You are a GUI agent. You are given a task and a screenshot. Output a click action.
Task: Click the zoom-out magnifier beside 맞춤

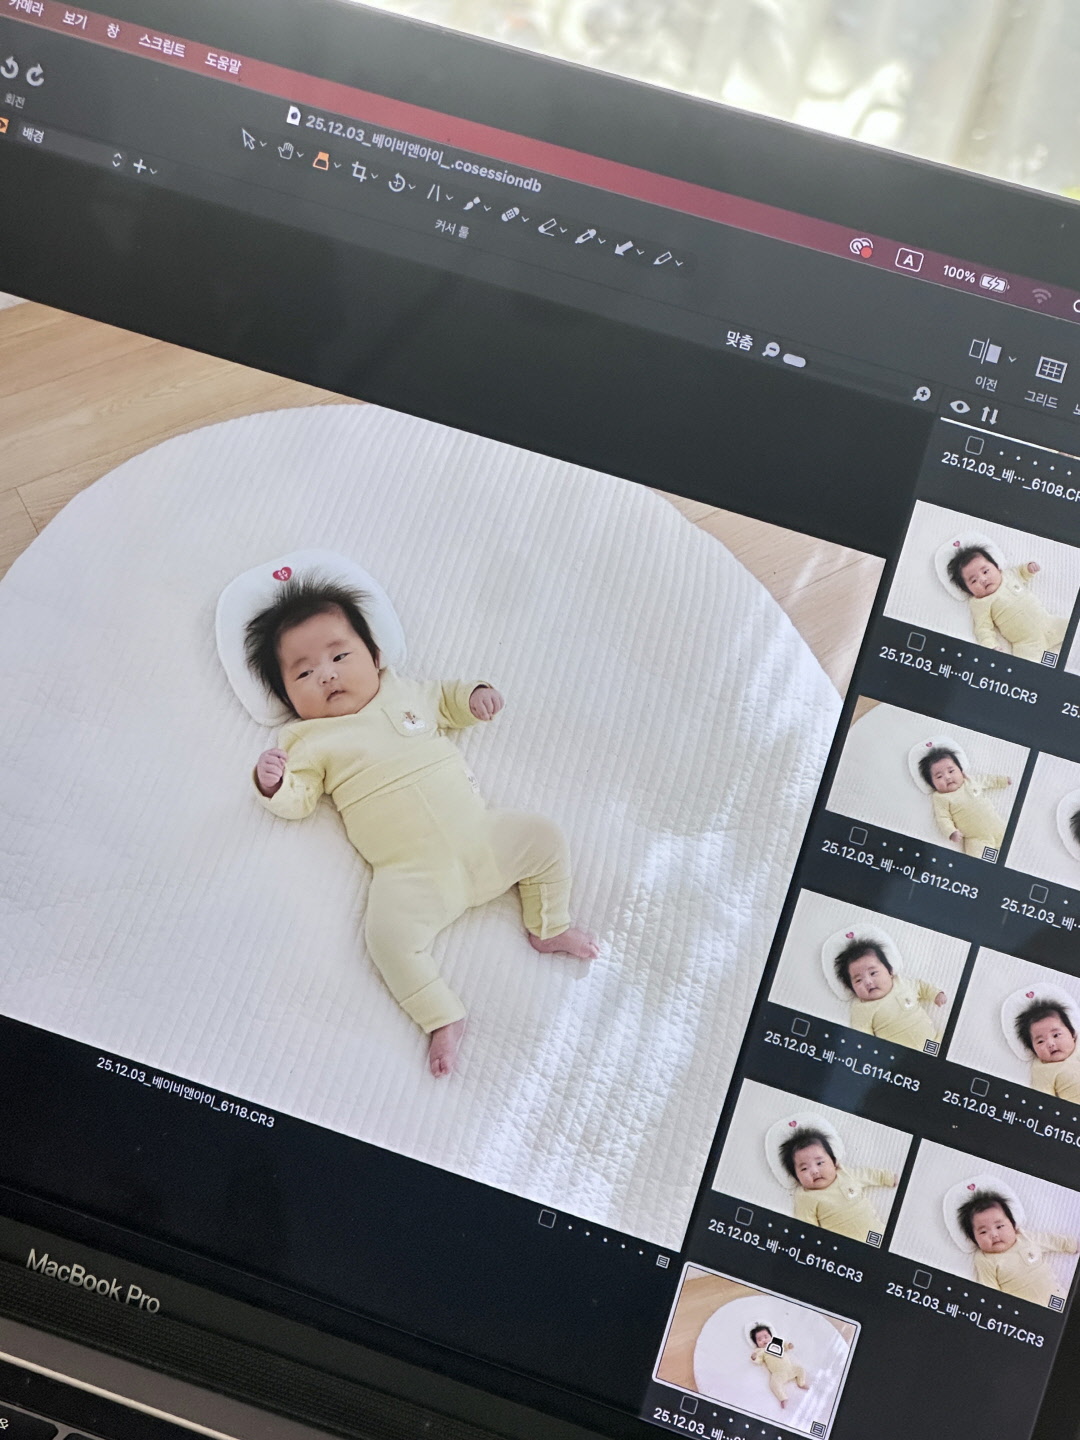771,349
